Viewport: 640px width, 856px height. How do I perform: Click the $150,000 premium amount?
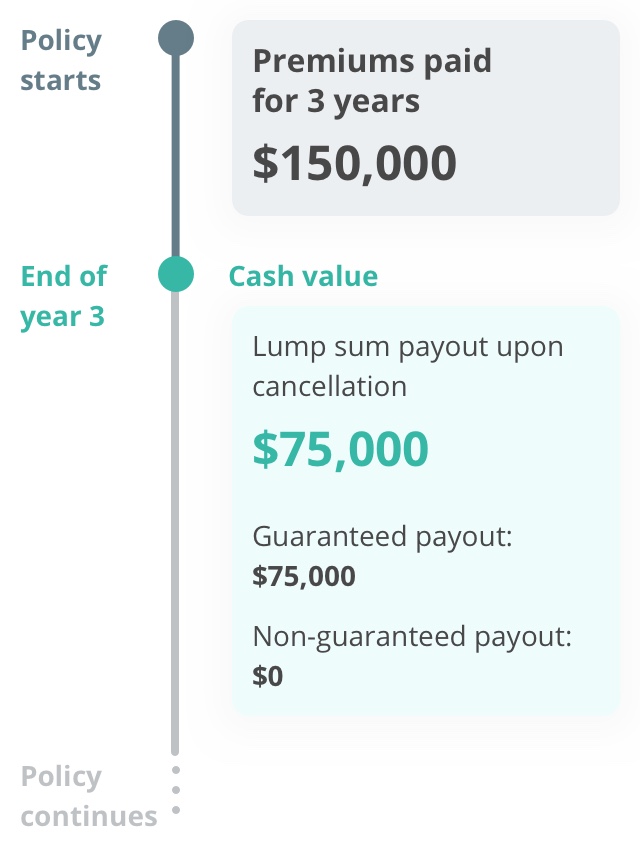354,163
